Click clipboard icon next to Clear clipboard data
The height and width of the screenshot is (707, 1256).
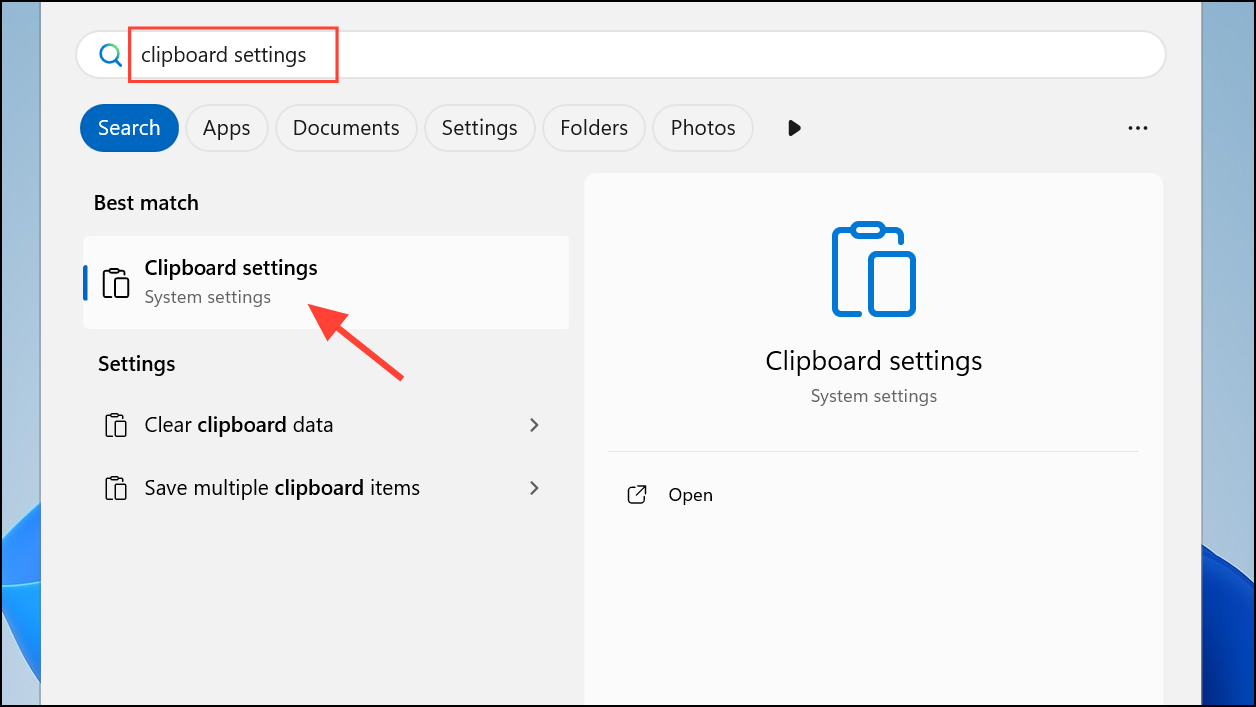click(117, 425)
